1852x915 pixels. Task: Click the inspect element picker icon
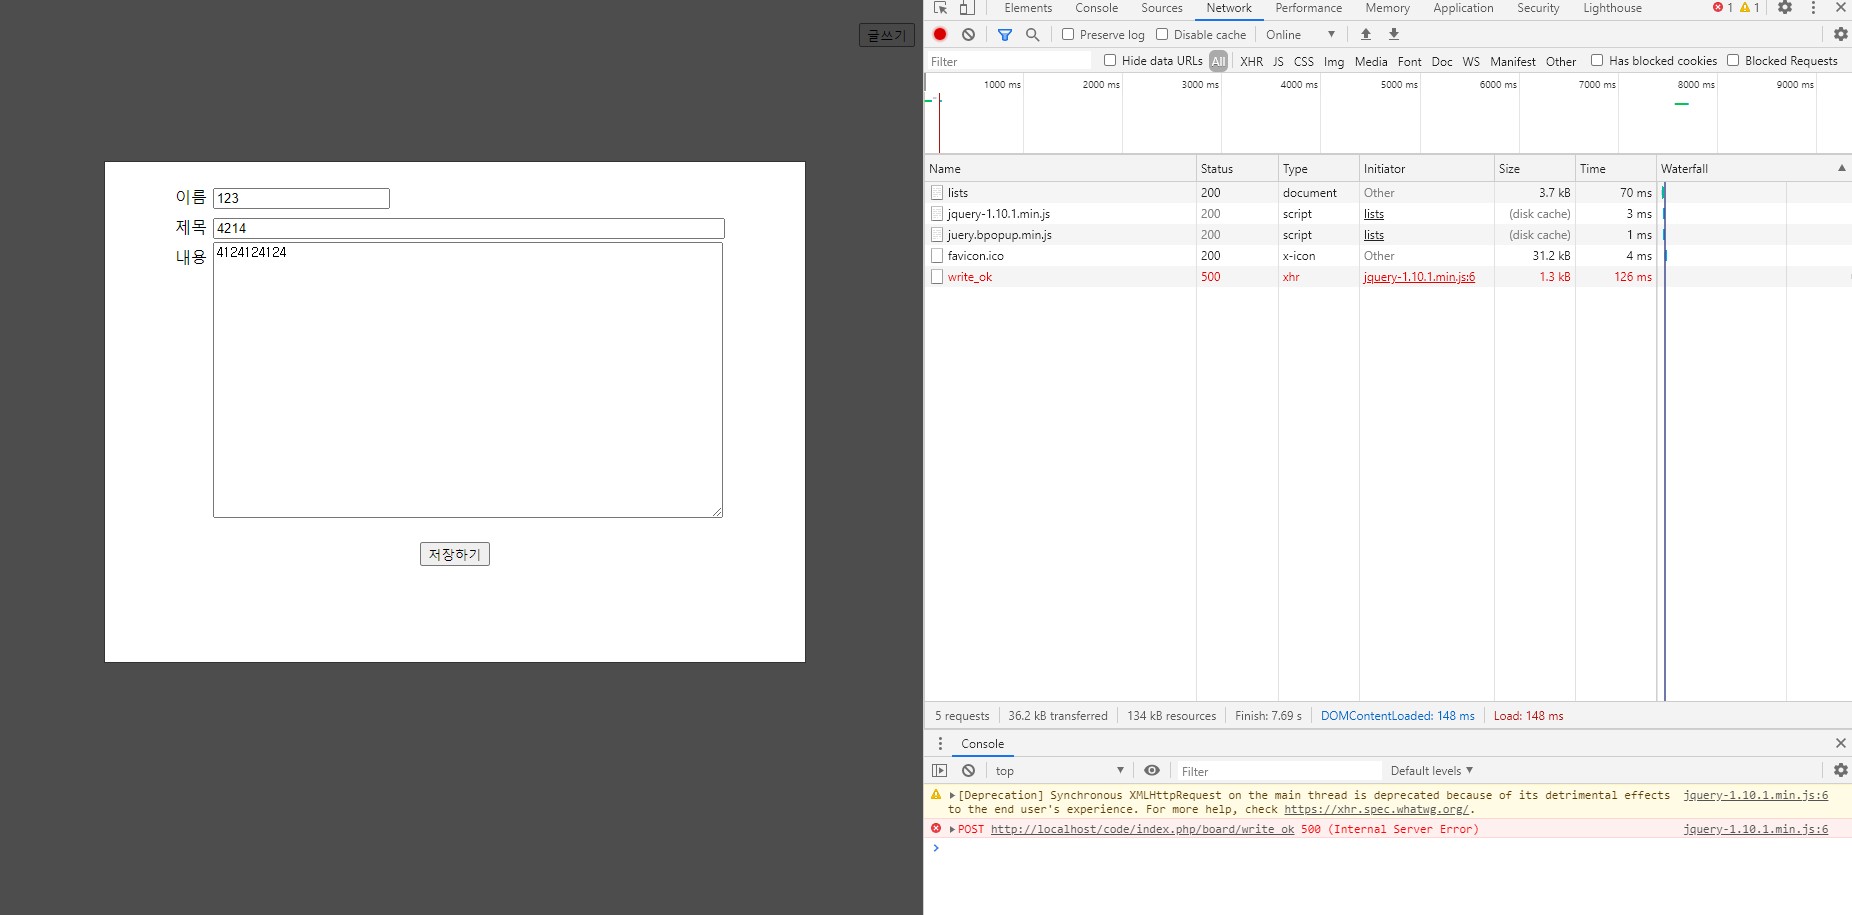coord(940,8)
